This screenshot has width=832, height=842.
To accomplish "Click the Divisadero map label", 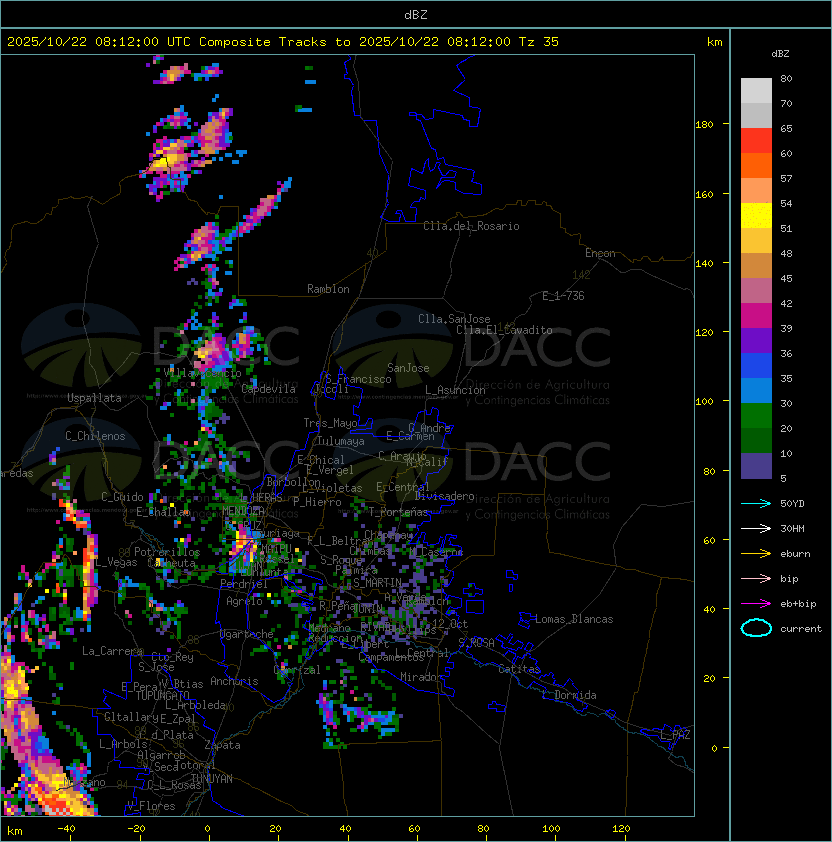I will (445, 496).
